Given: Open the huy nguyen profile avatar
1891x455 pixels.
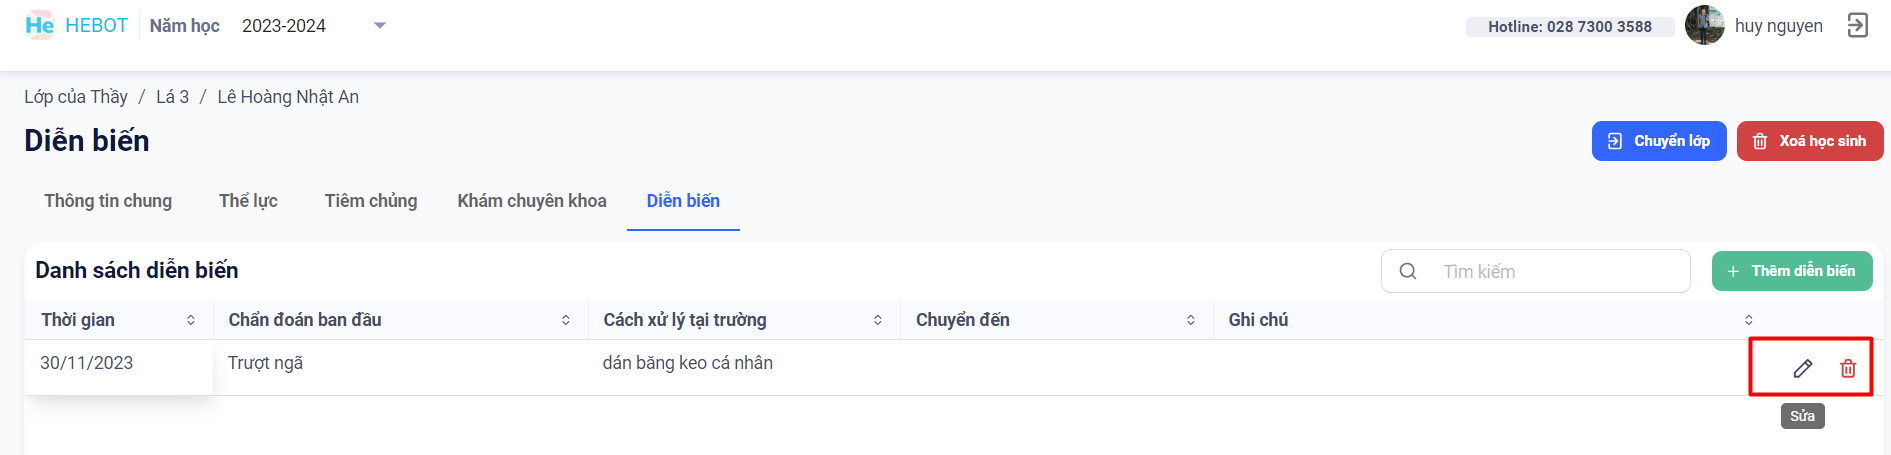Looking at the screenshot, I should [x=1704, y=25].
